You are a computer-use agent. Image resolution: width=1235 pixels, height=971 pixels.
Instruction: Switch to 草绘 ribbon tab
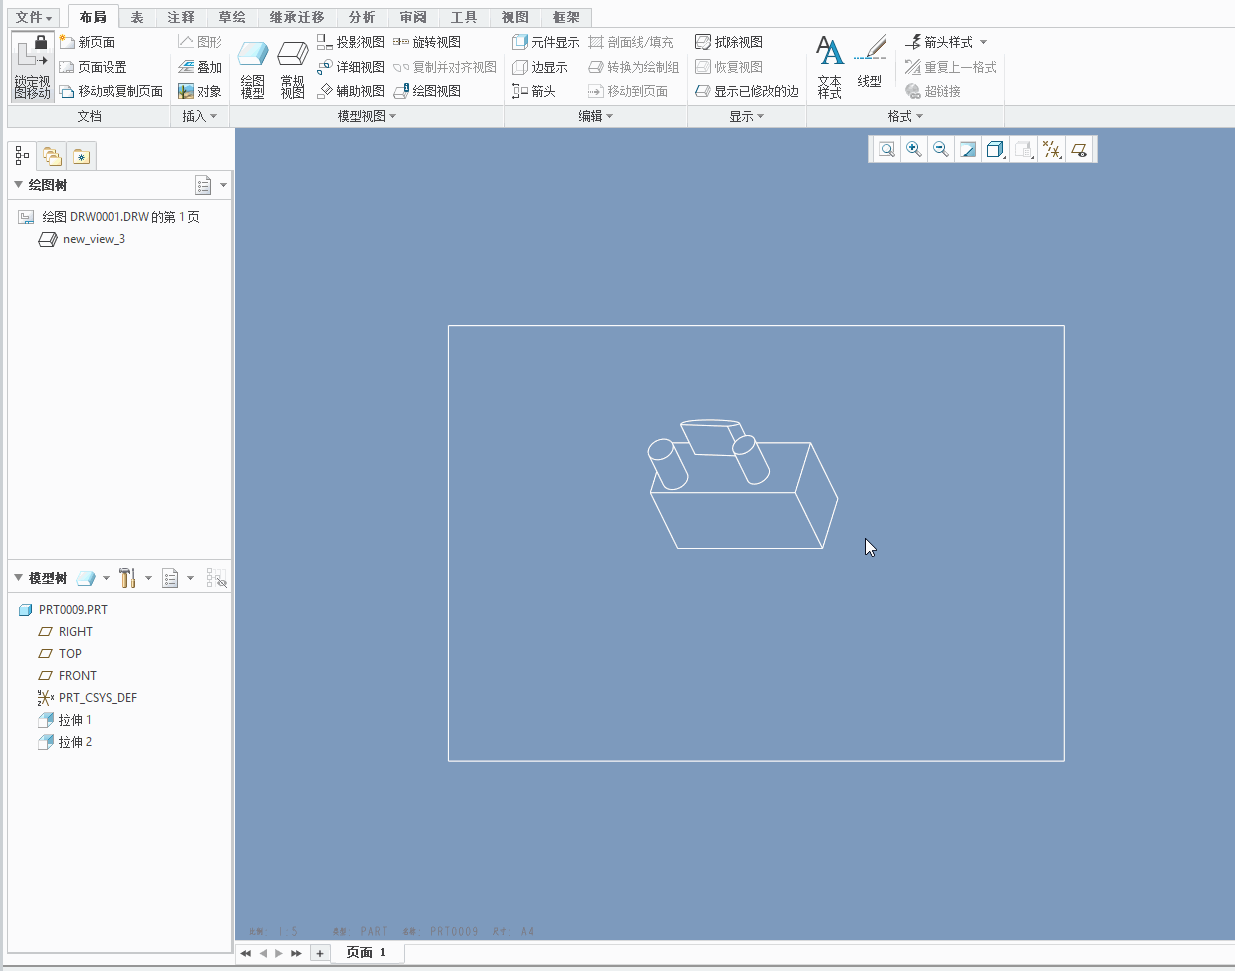tap(232, 17)
